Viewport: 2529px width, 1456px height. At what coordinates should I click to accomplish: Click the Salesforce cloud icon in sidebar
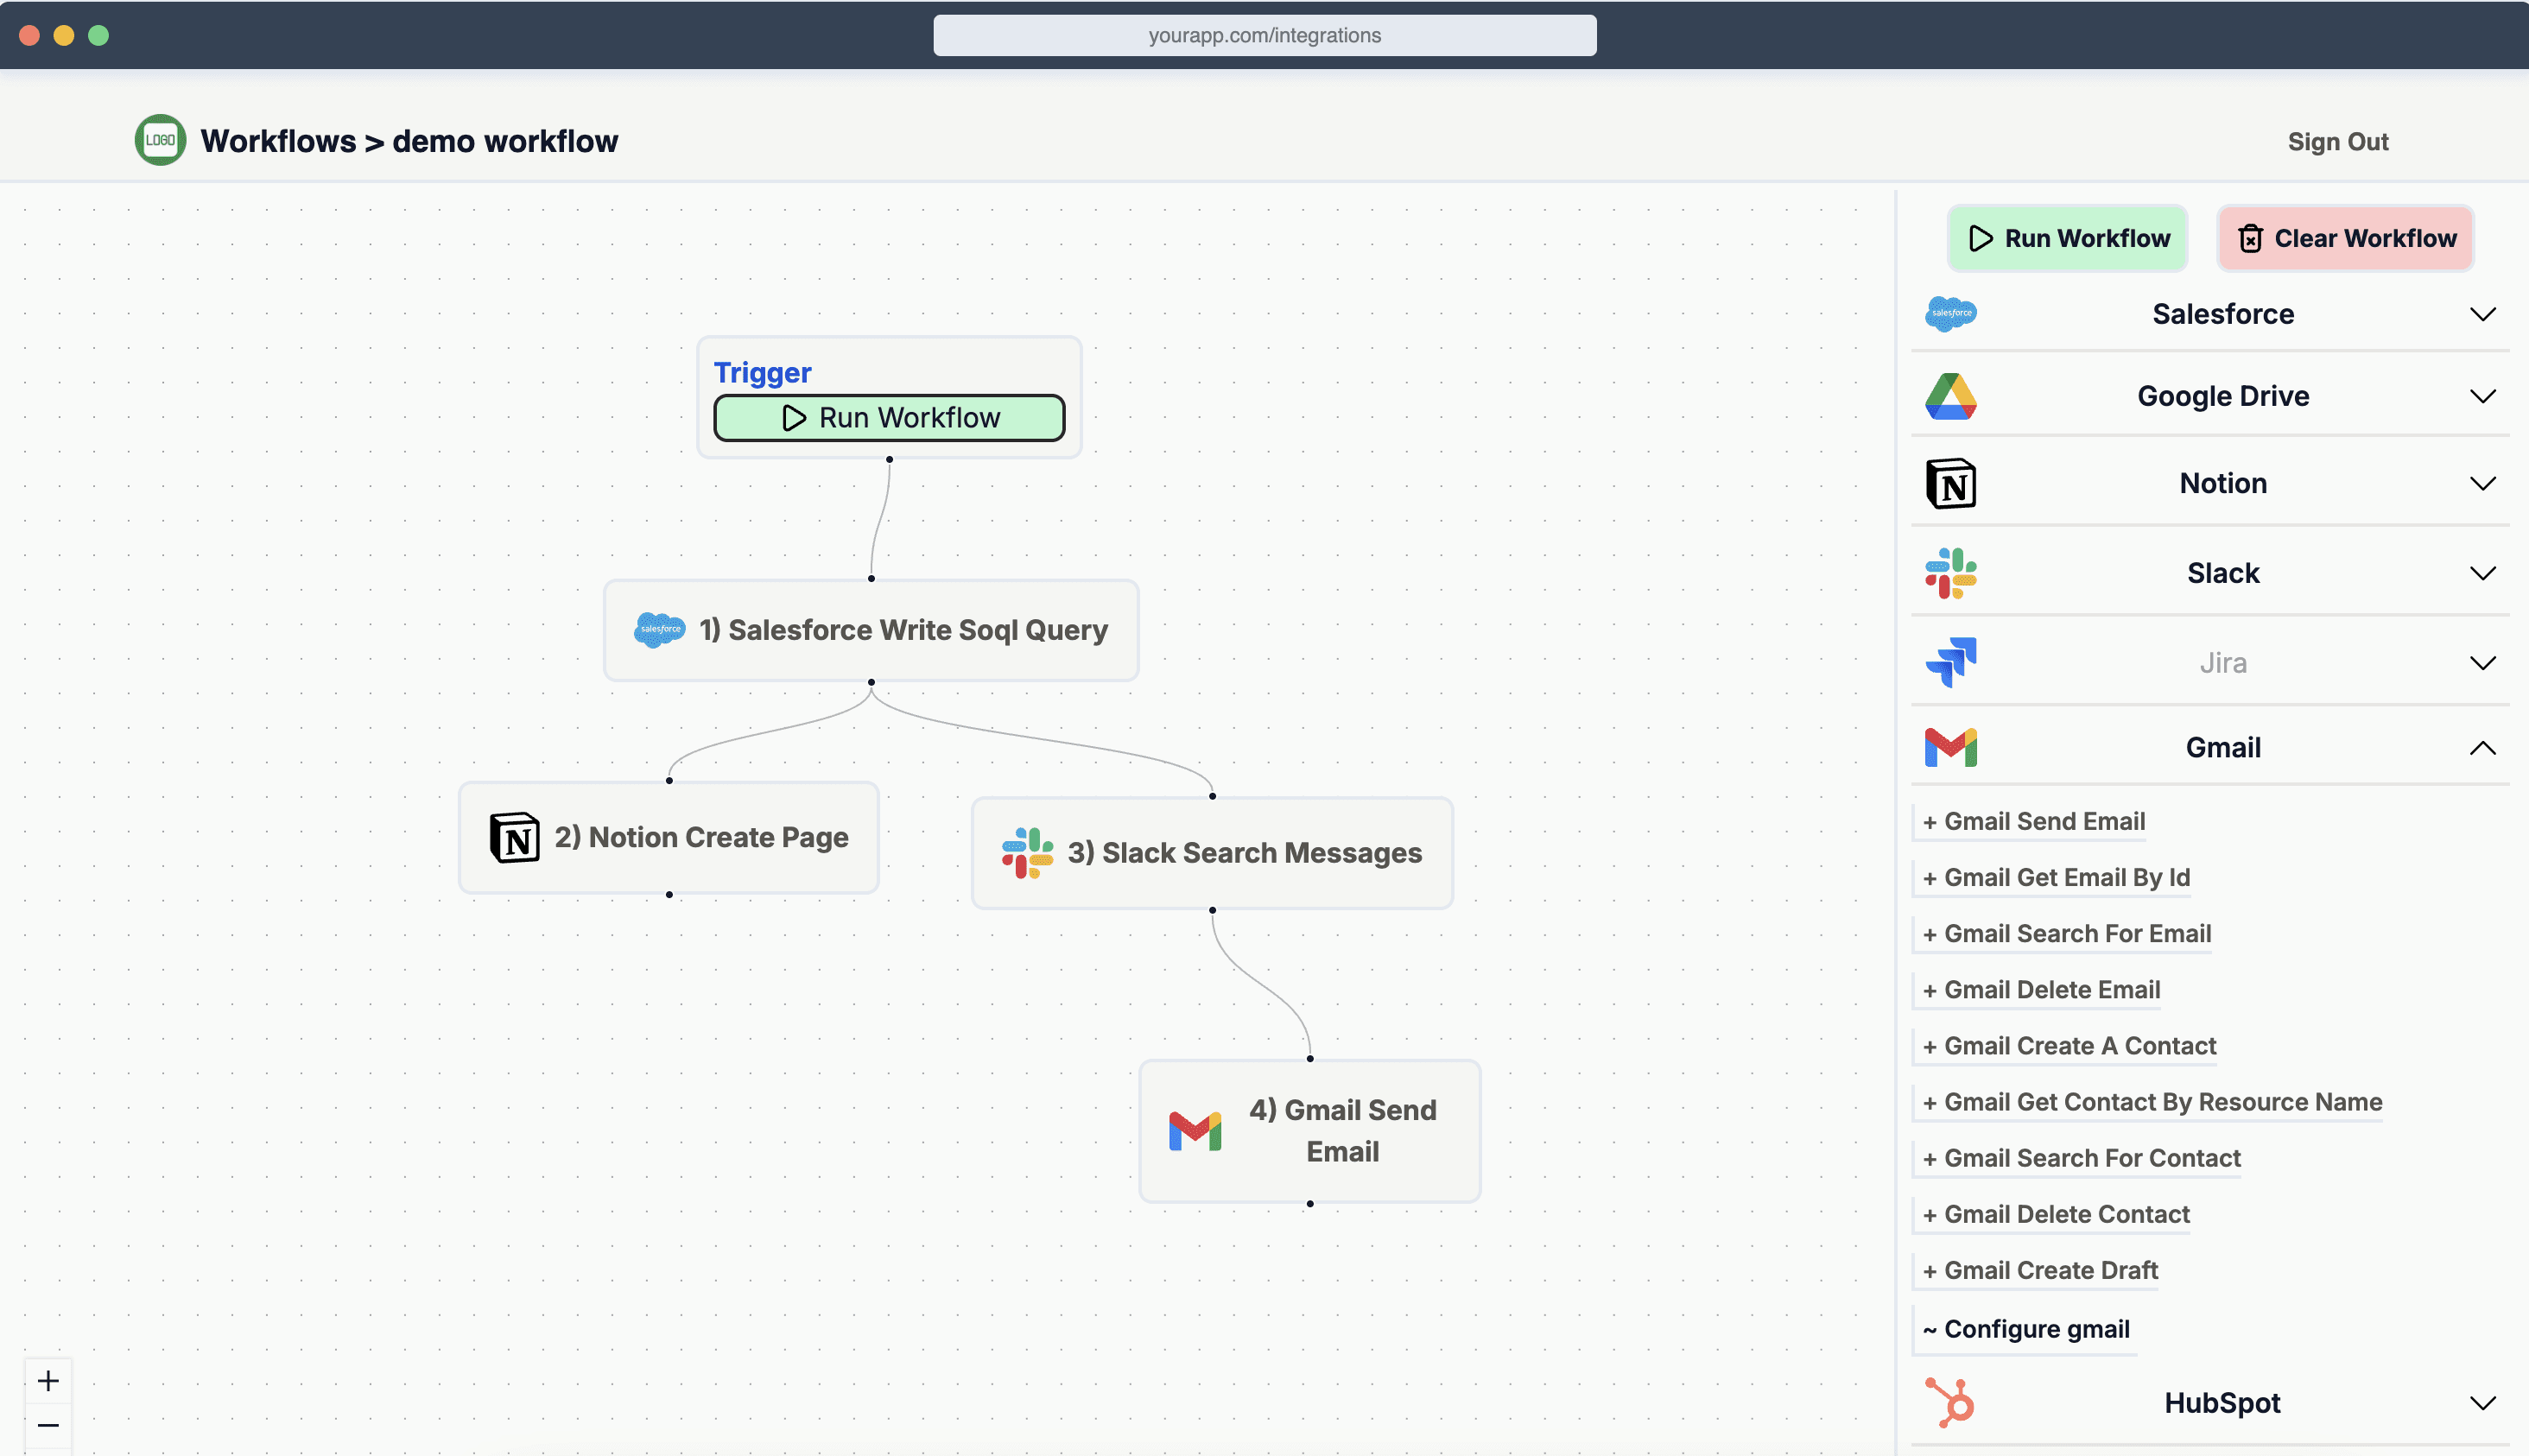click(1950, 314)
